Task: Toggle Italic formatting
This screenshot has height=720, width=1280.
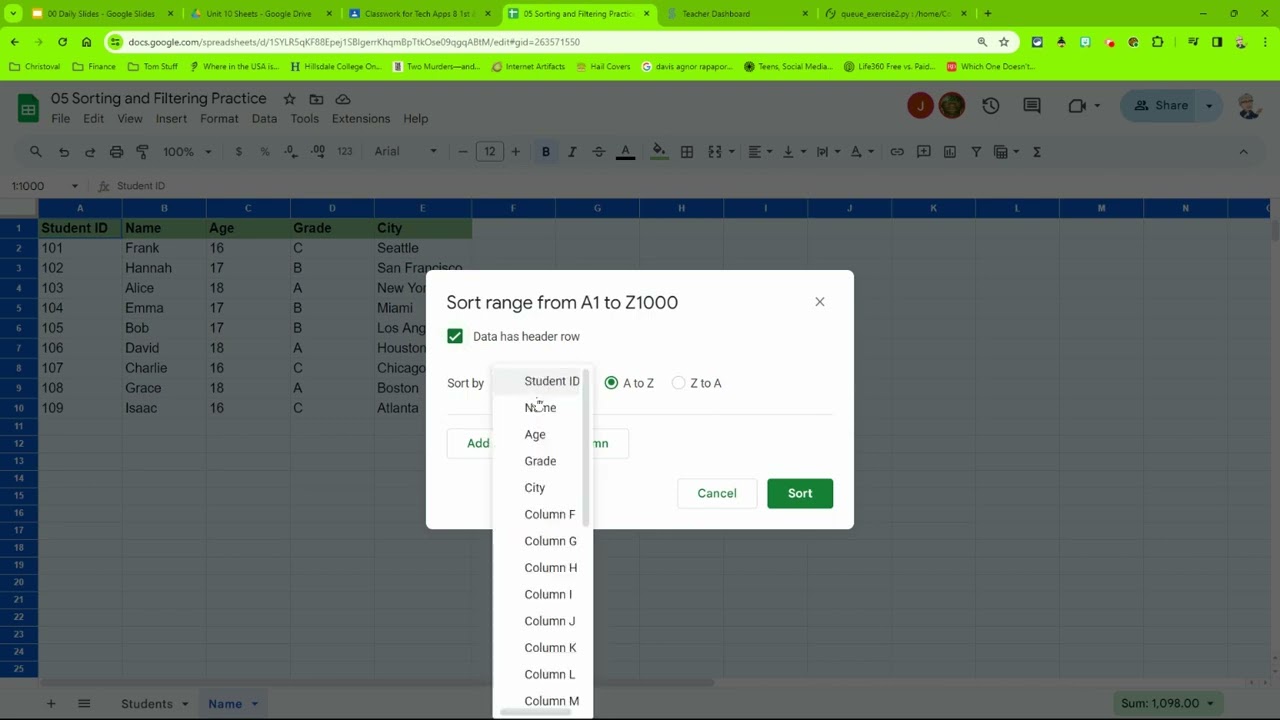Action: pos(572,152)
